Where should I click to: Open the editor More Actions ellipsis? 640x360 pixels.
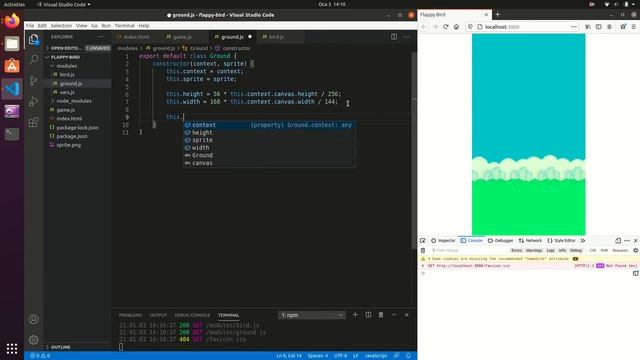coord(407,37)
